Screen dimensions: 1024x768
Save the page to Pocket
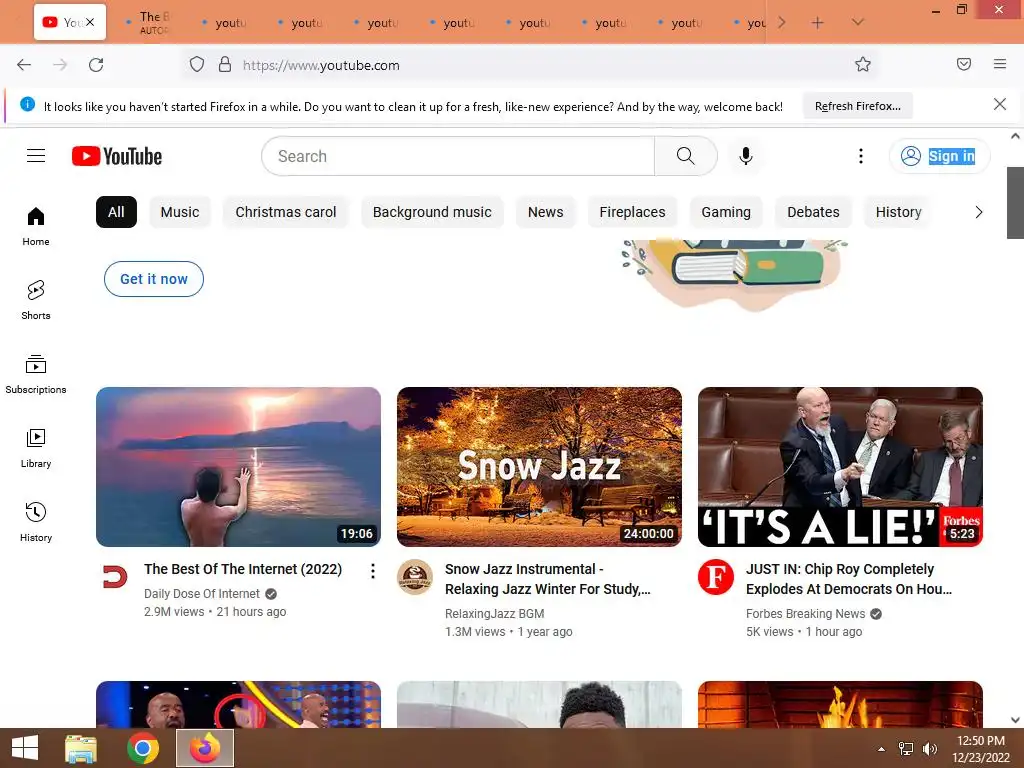coord(963,64)
